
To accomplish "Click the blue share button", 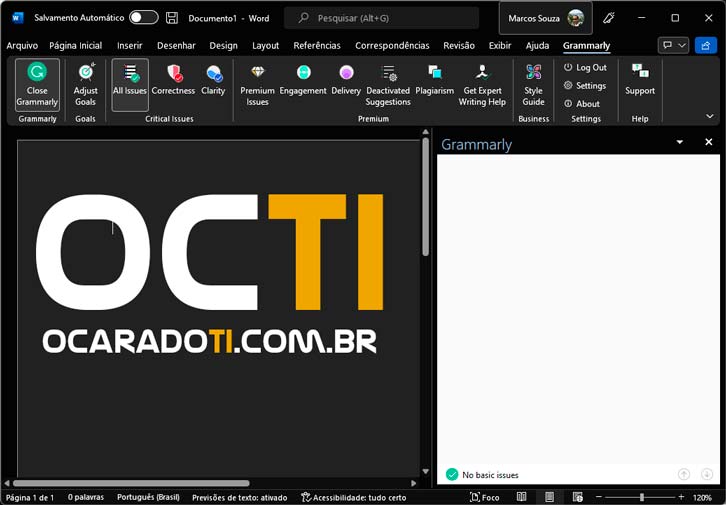I will tap(706, 45).
